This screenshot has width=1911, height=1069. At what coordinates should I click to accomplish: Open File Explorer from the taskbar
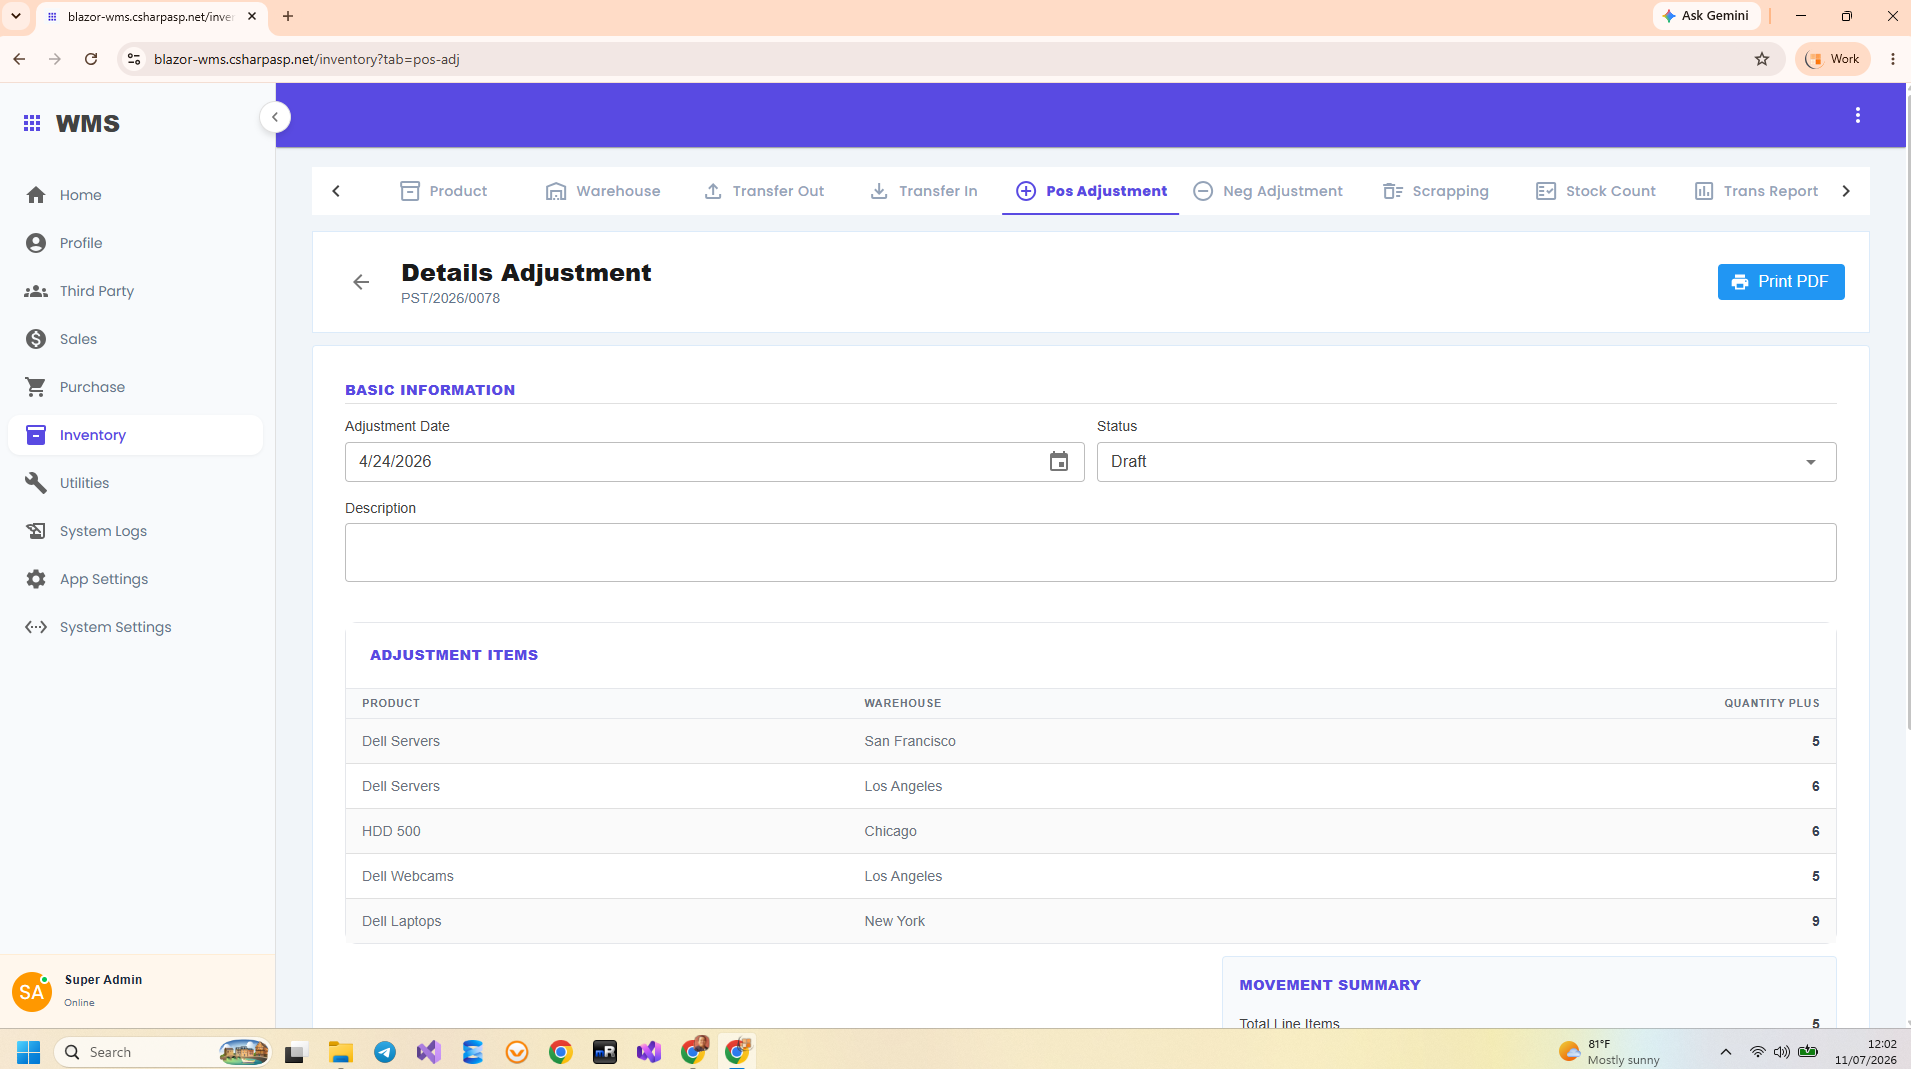coord(341,1052)
